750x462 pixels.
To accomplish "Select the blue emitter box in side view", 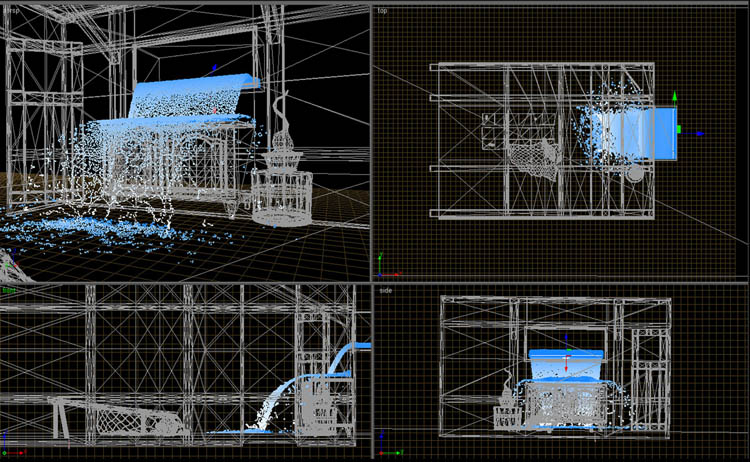I will [566, 356].
